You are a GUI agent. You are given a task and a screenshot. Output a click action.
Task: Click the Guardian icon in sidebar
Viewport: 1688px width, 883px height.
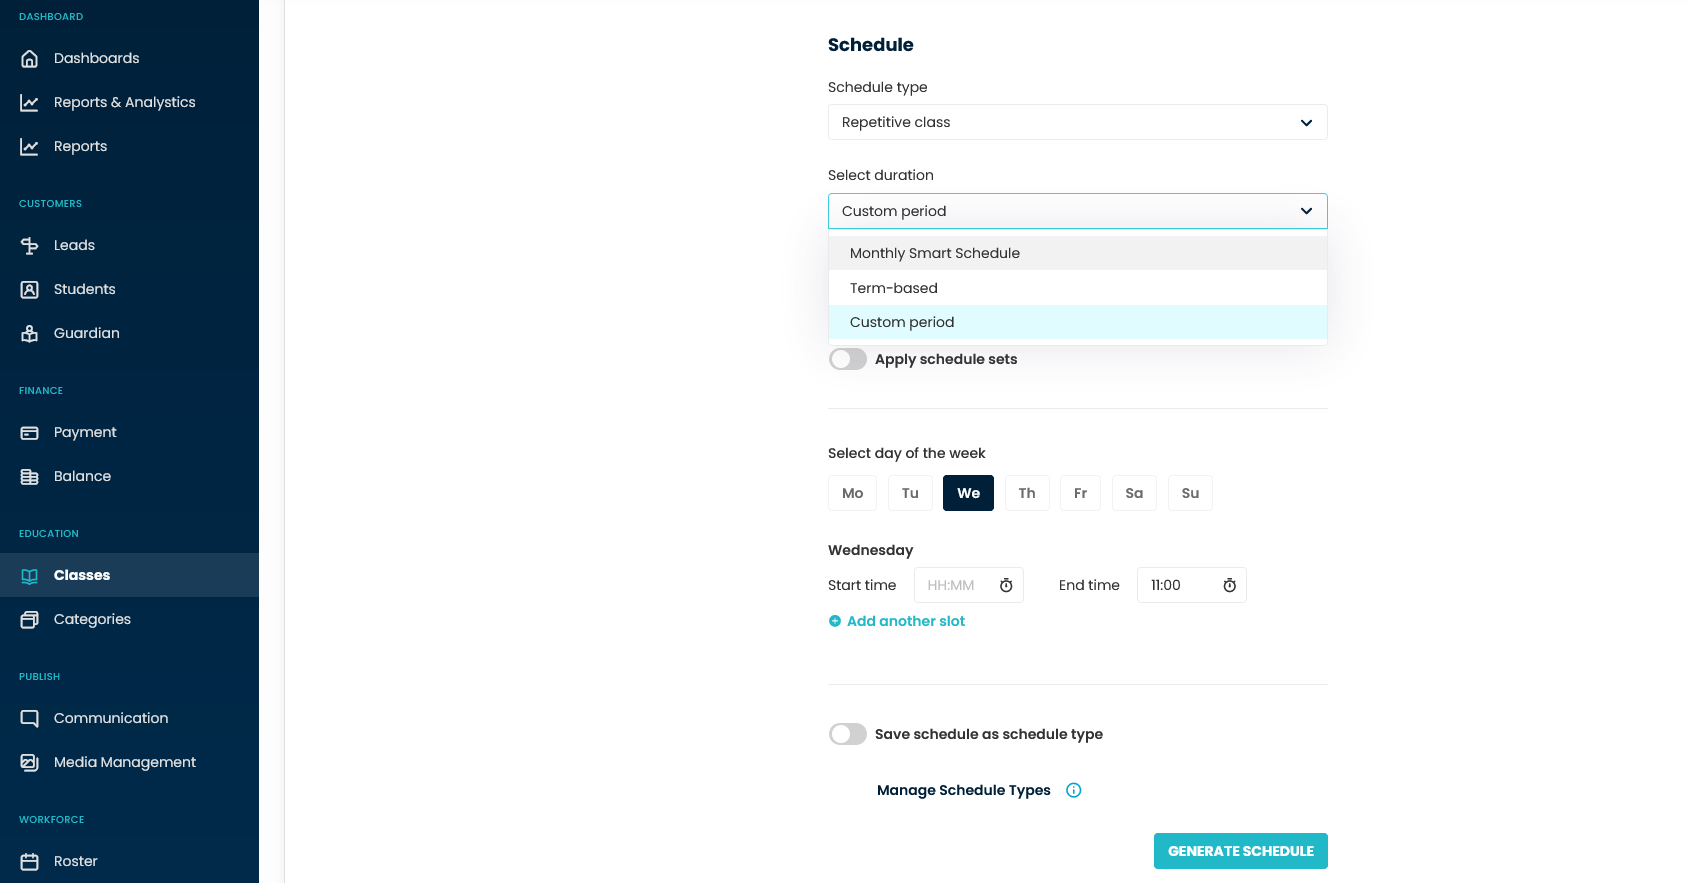(30, 333)
